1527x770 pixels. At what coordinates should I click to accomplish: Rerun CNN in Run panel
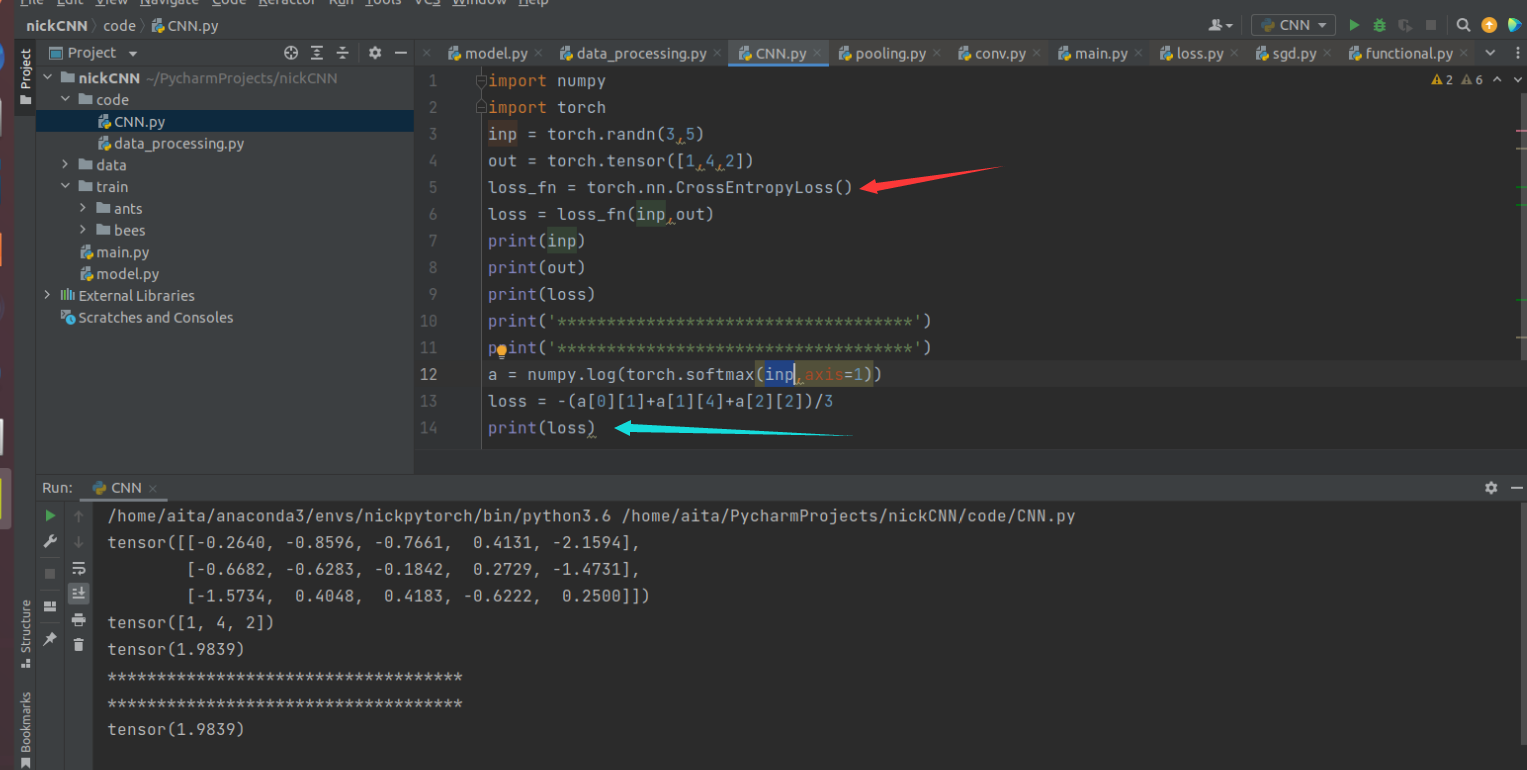pyautogui.click(x=50, y=516)
